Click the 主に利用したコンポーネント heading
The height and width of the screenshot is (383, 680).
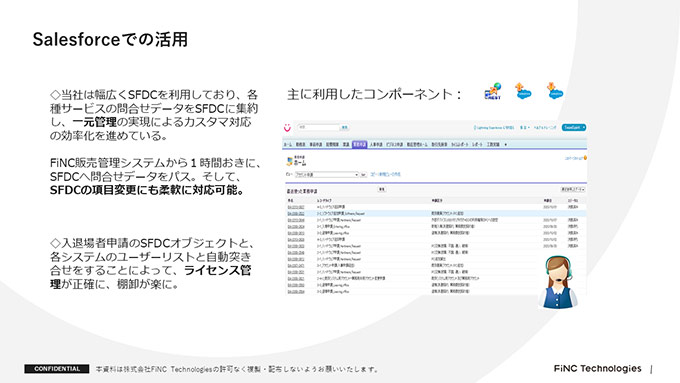click(x=374, y=94)
